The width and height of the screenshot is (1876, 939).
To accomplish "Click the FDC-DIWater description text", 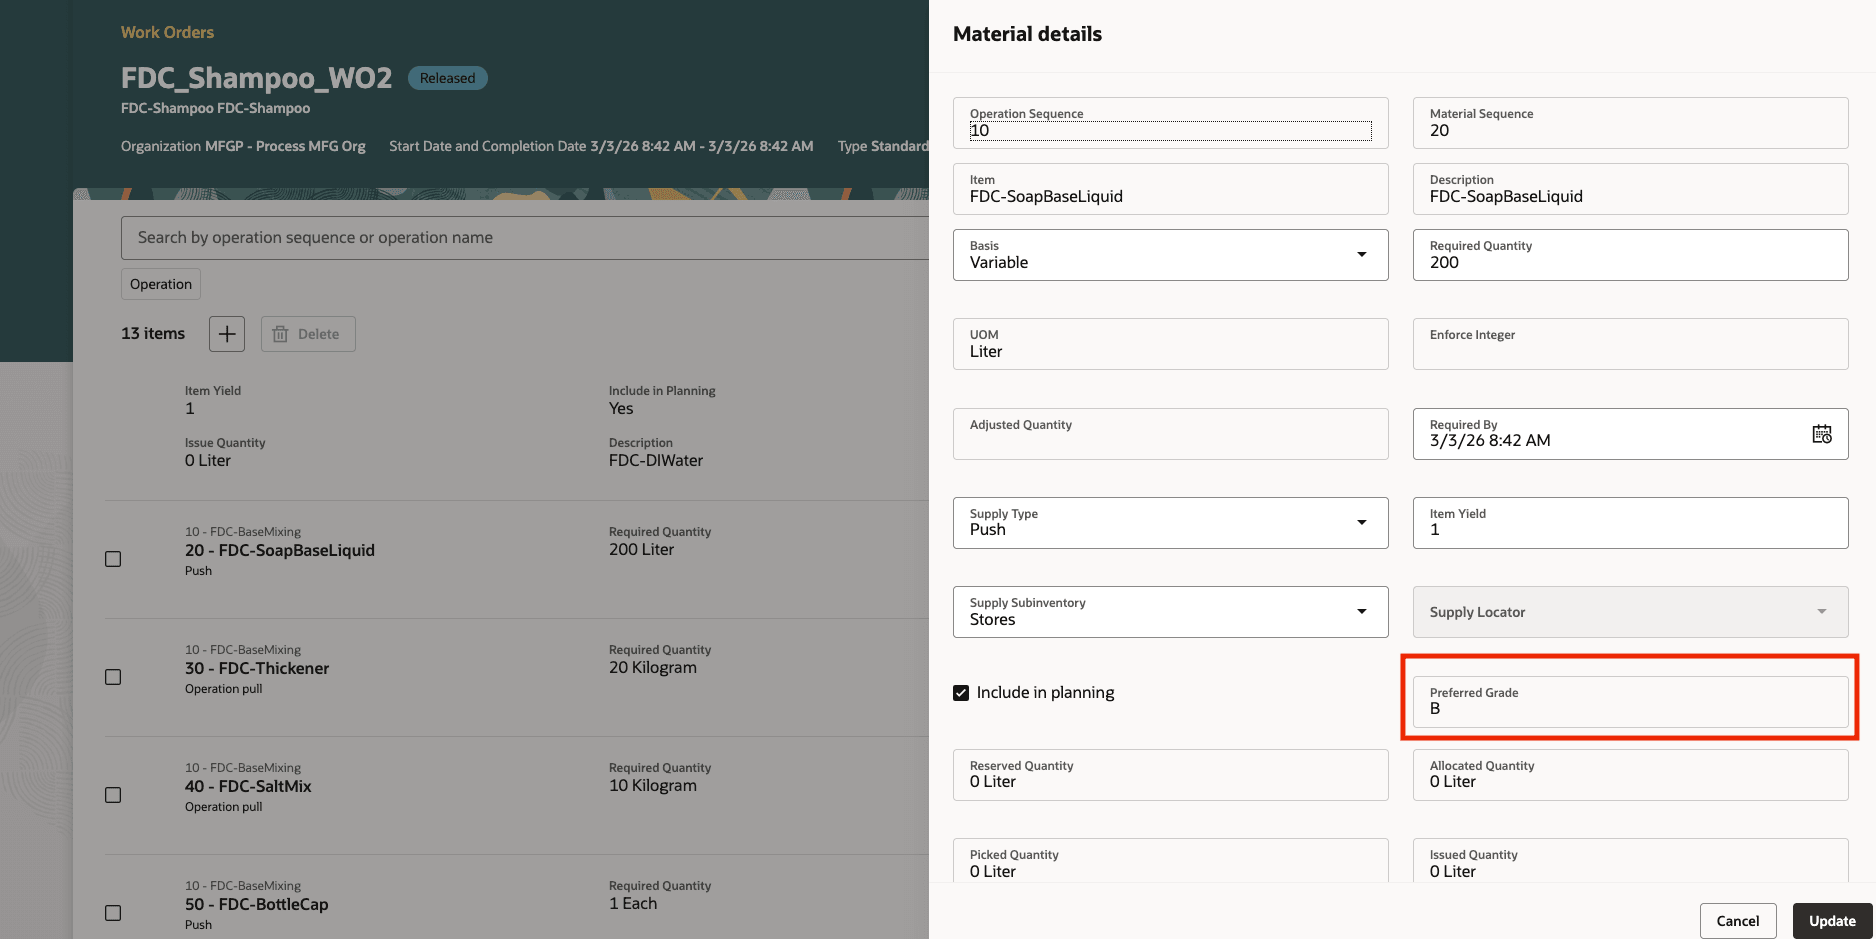I will [x=656, y=460].
